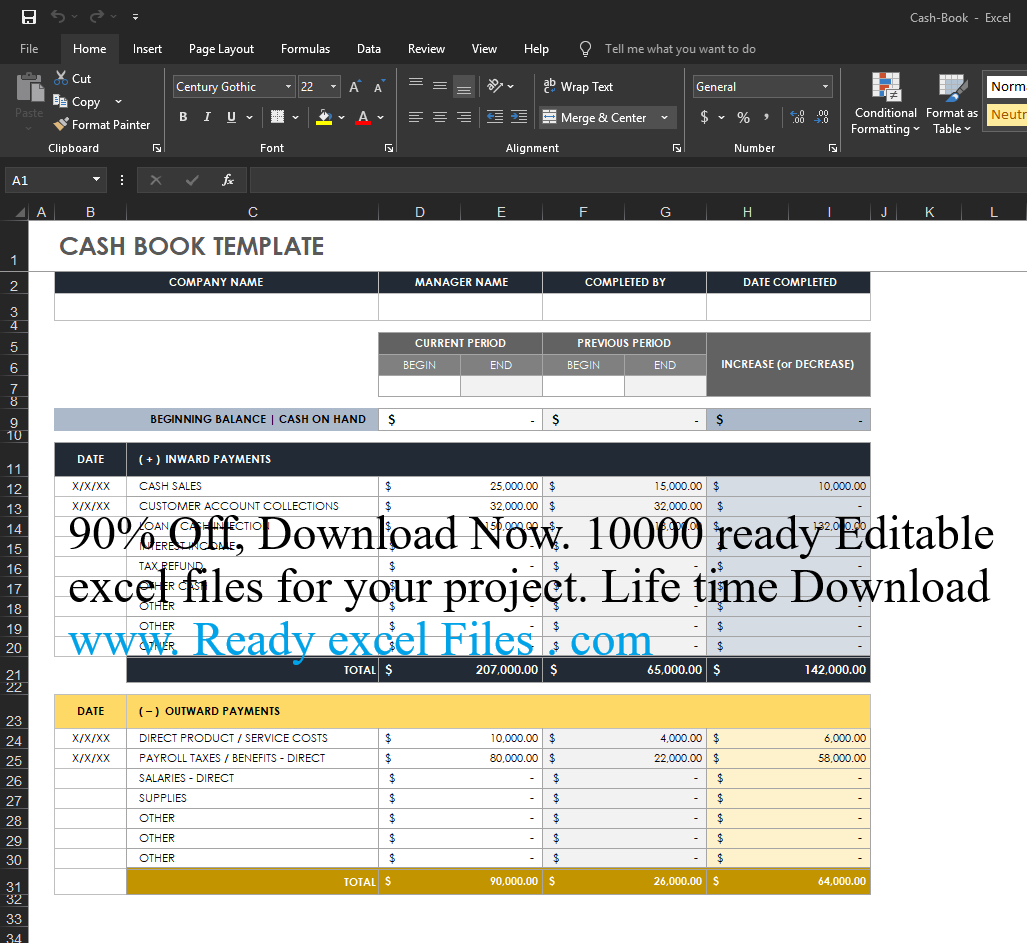Save the Cash-Book workbook
The height and width of the screenshot is (943, 1027).
click(x=27, y=16)
